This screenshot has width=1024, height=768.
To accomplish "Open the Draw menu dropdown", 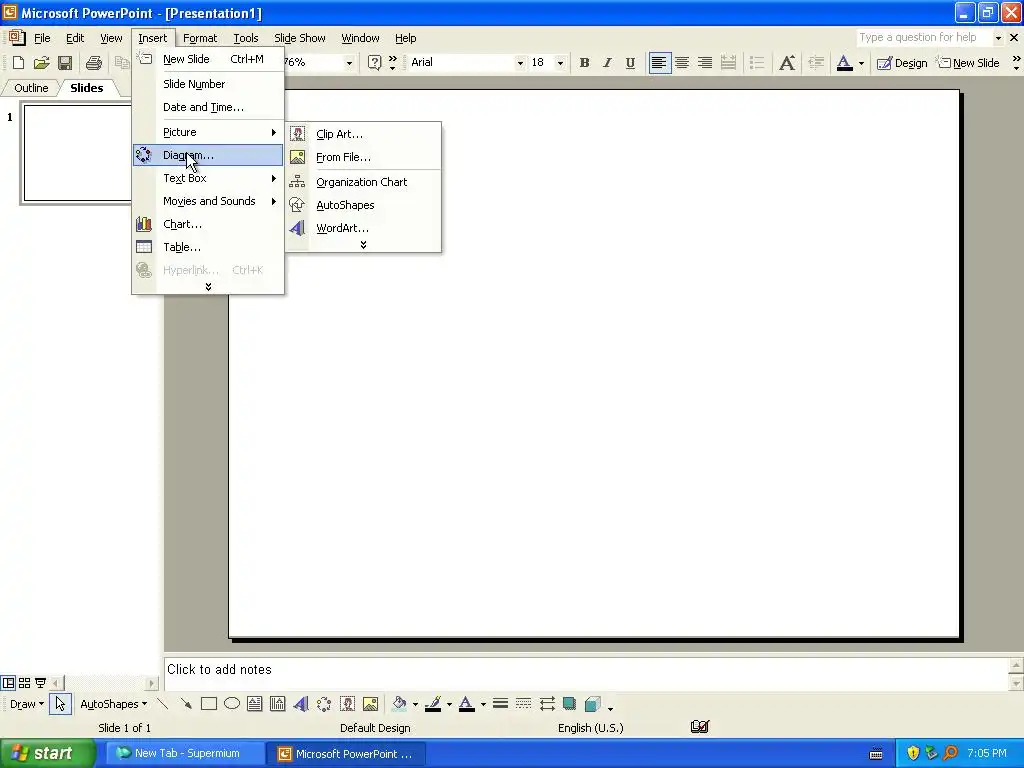I will tap(27, 704).
